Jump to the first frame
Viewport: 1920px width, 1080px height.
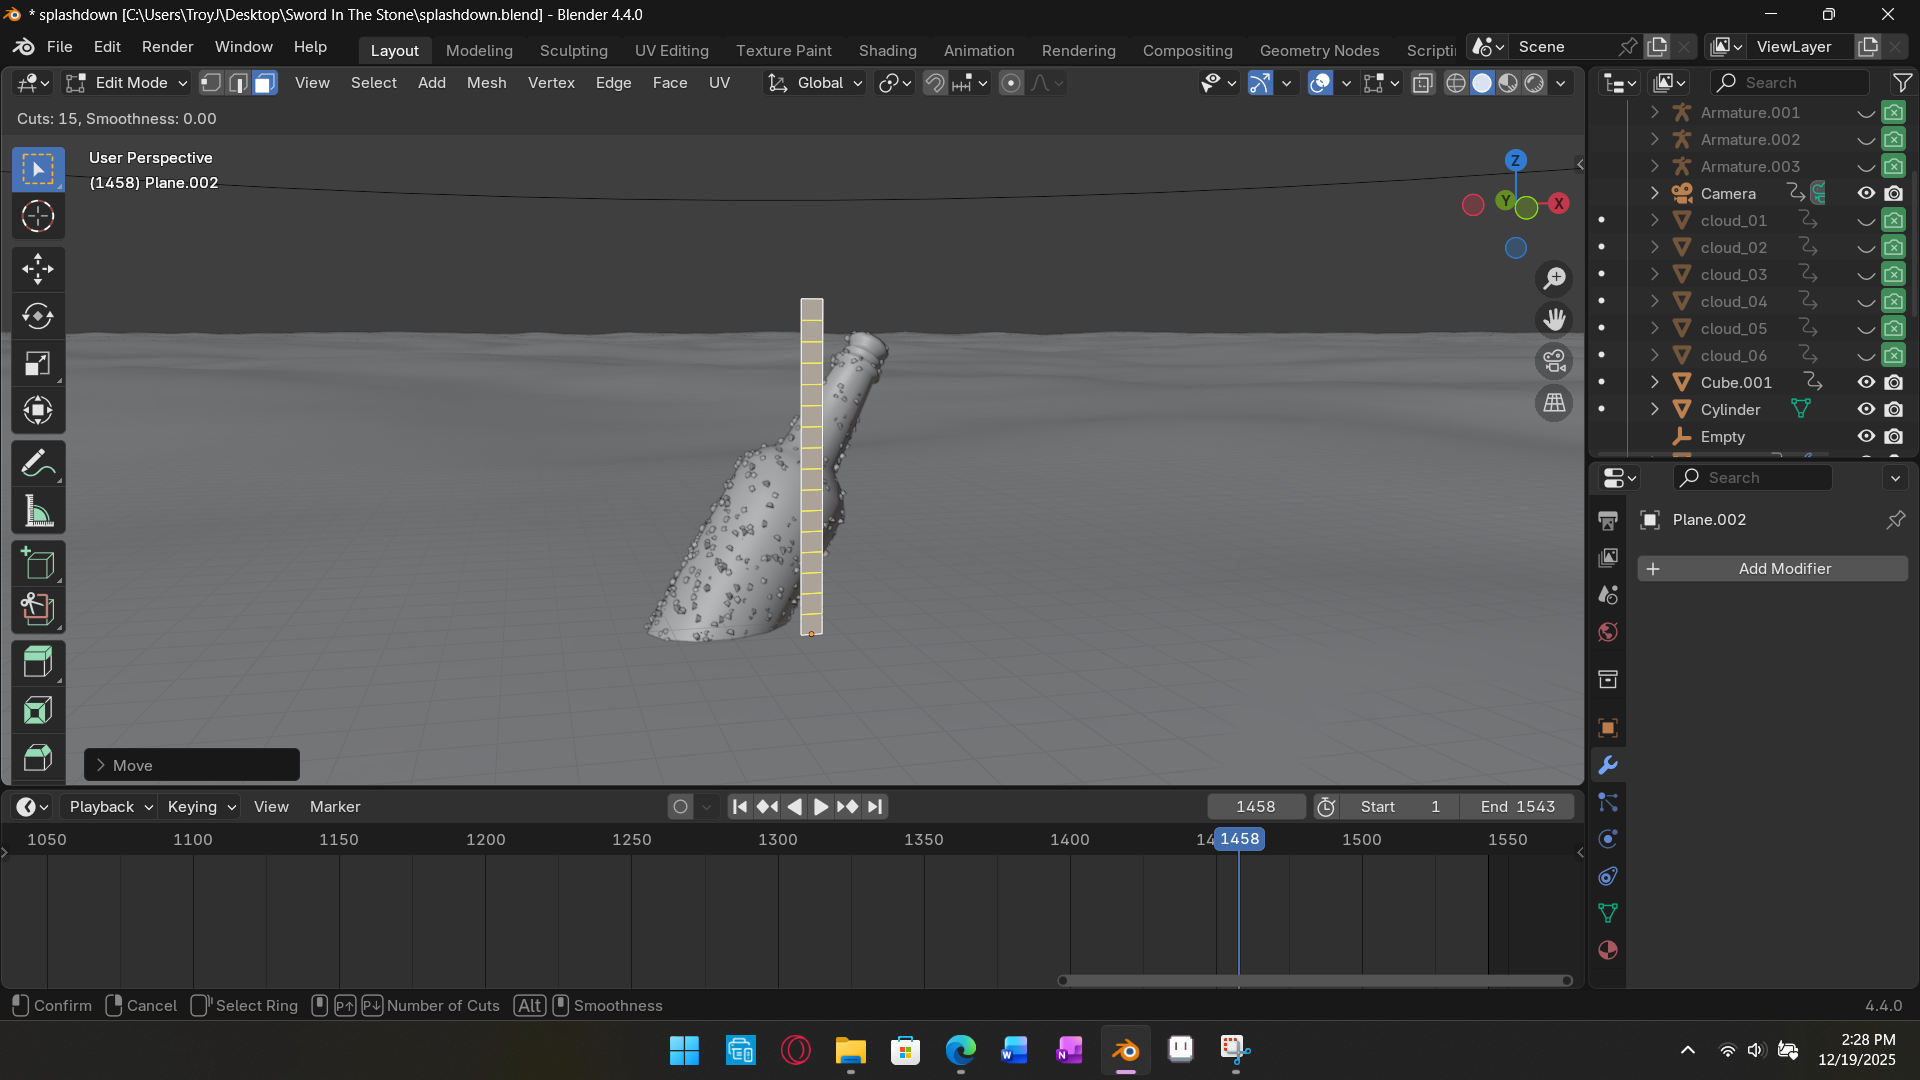(740, 807)
